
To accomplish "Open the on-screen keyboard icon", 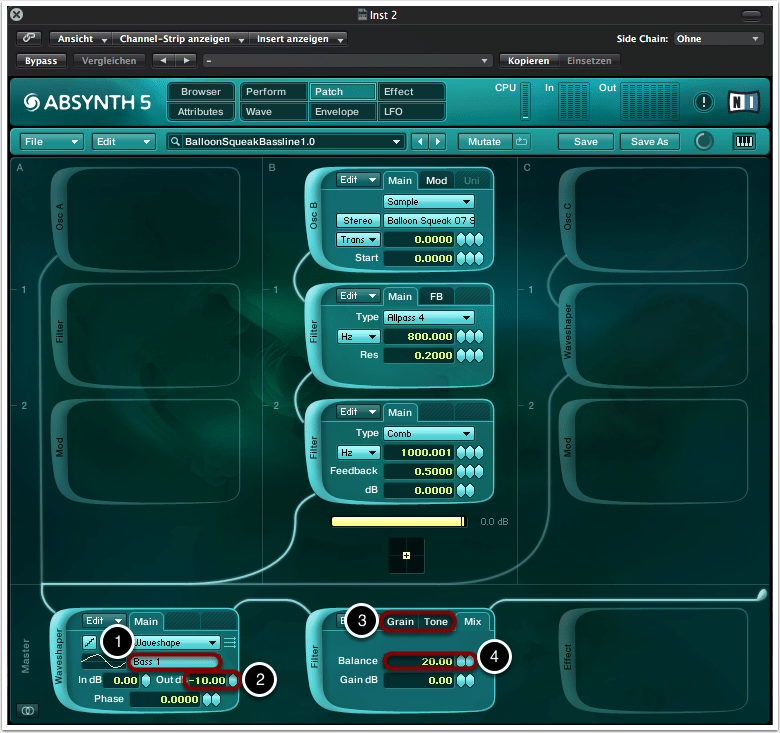I will point(744,142).
